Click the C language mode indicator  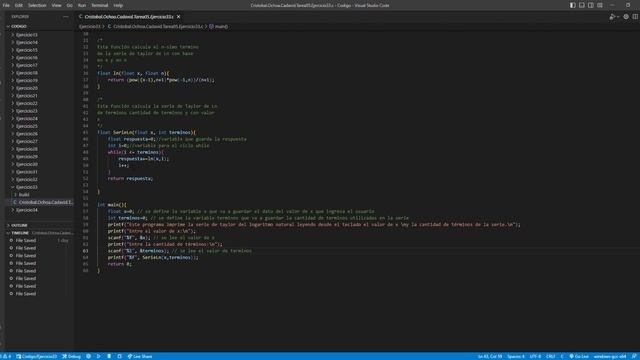coord(562,356)
